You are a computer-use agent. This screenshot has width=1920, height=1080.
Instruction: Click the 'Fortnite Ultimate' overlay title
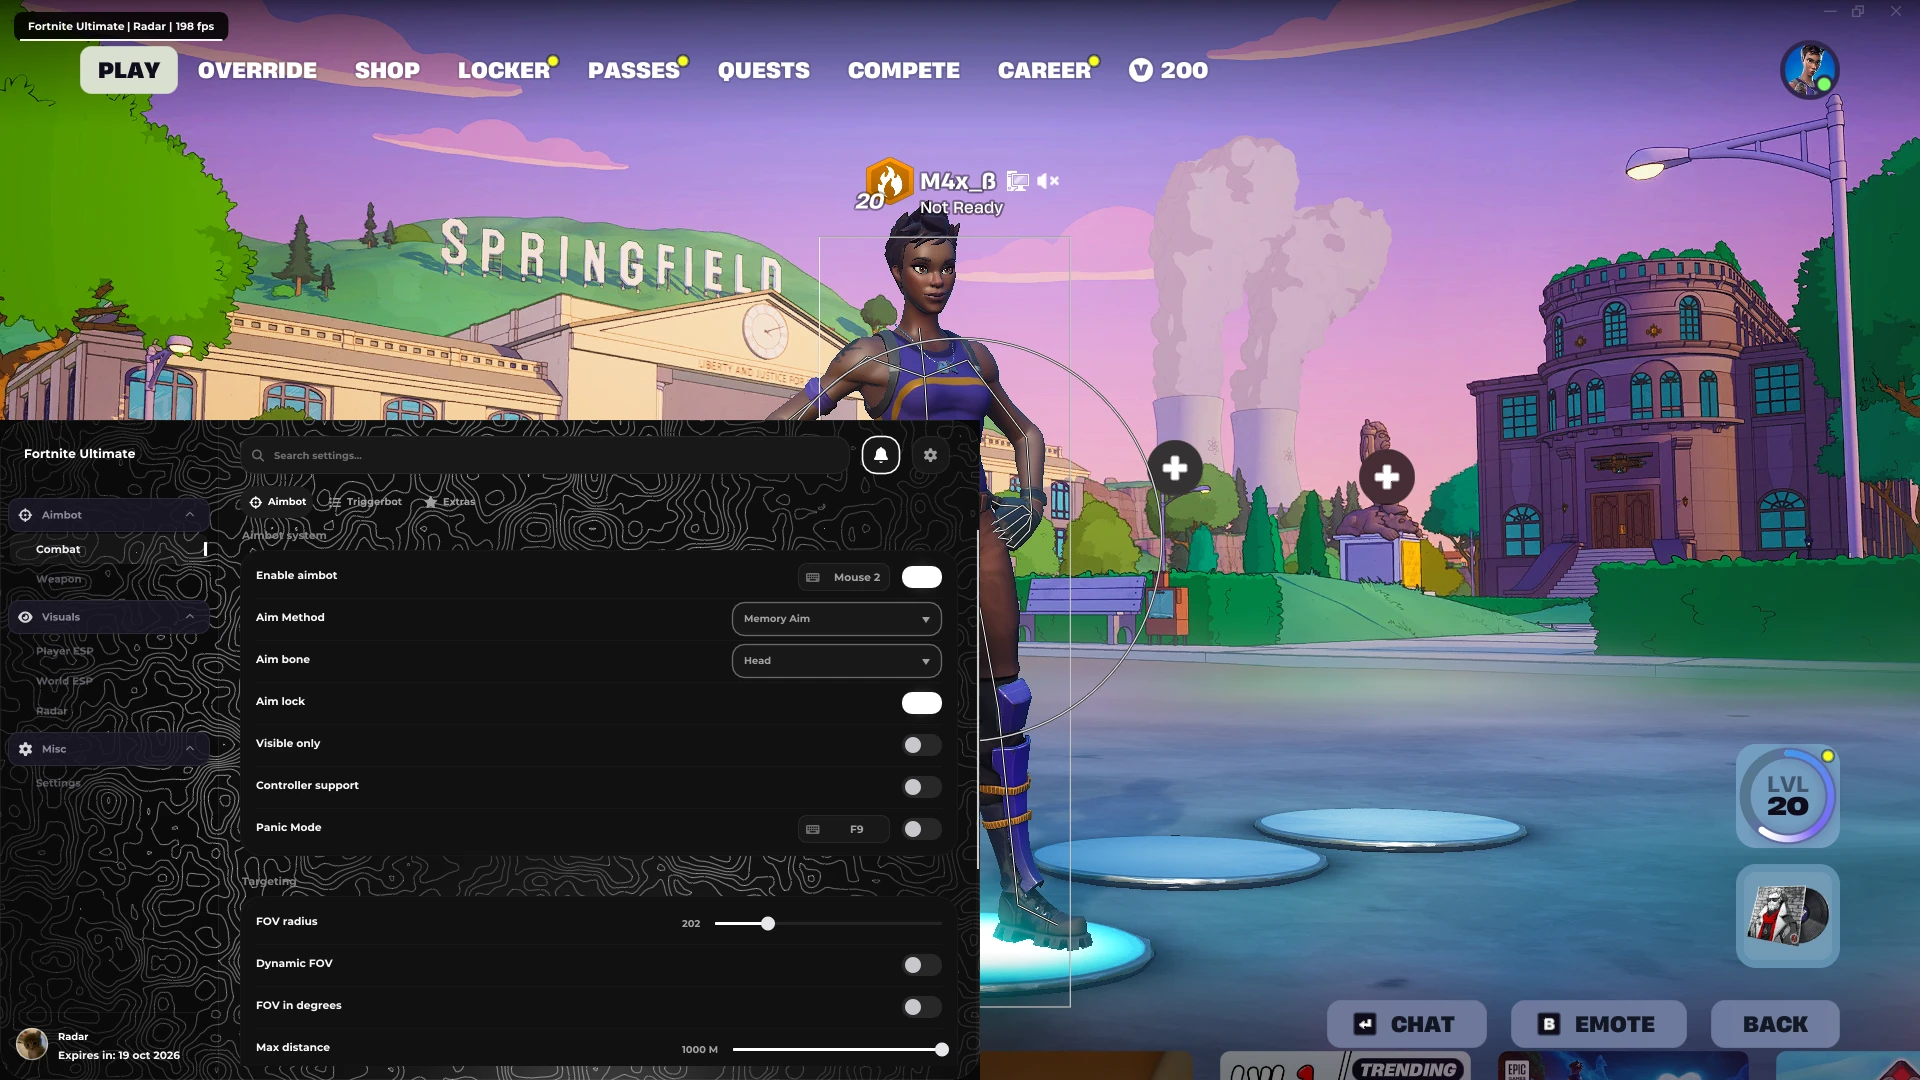tap(79, 454)
